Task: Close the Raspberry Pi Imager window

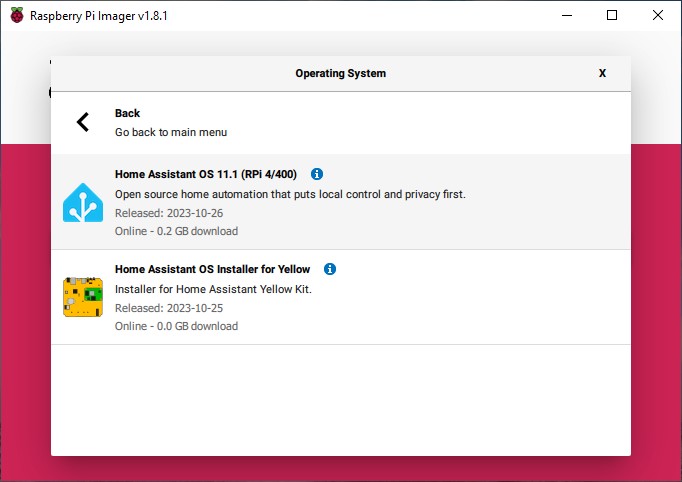Action: tap(658, 15)
